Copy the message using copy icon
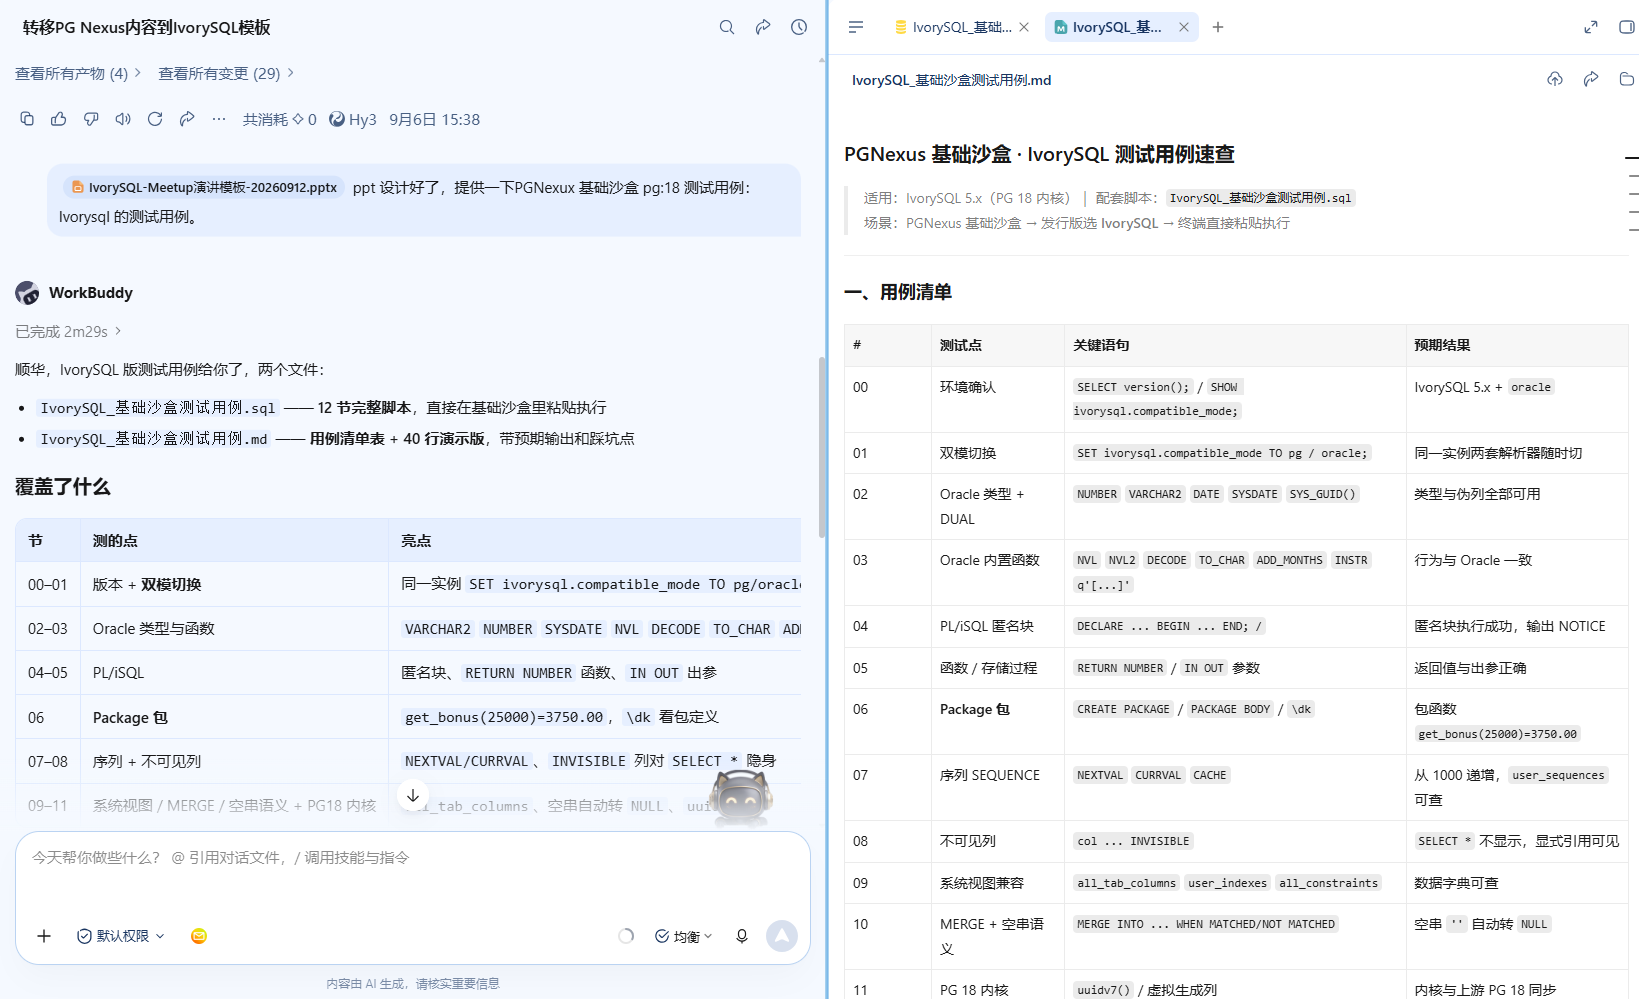Image resolution: width=1639 pixels, height=999 pixels. tap(27, 119)
